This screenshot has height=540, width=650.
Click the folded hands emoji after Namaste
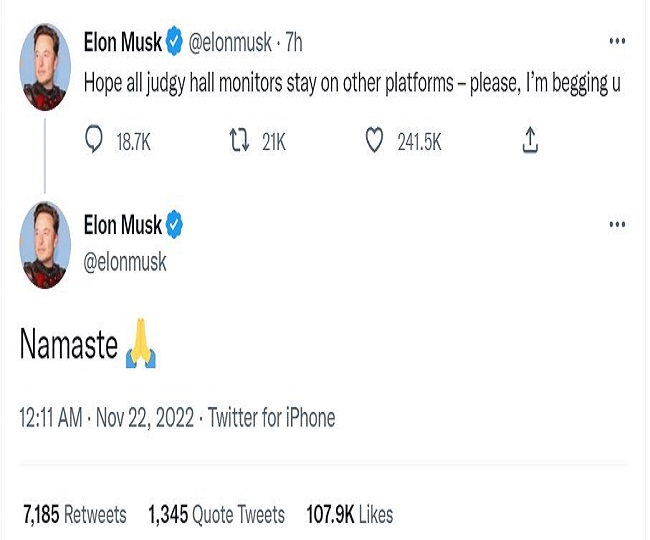coord(140,347)
